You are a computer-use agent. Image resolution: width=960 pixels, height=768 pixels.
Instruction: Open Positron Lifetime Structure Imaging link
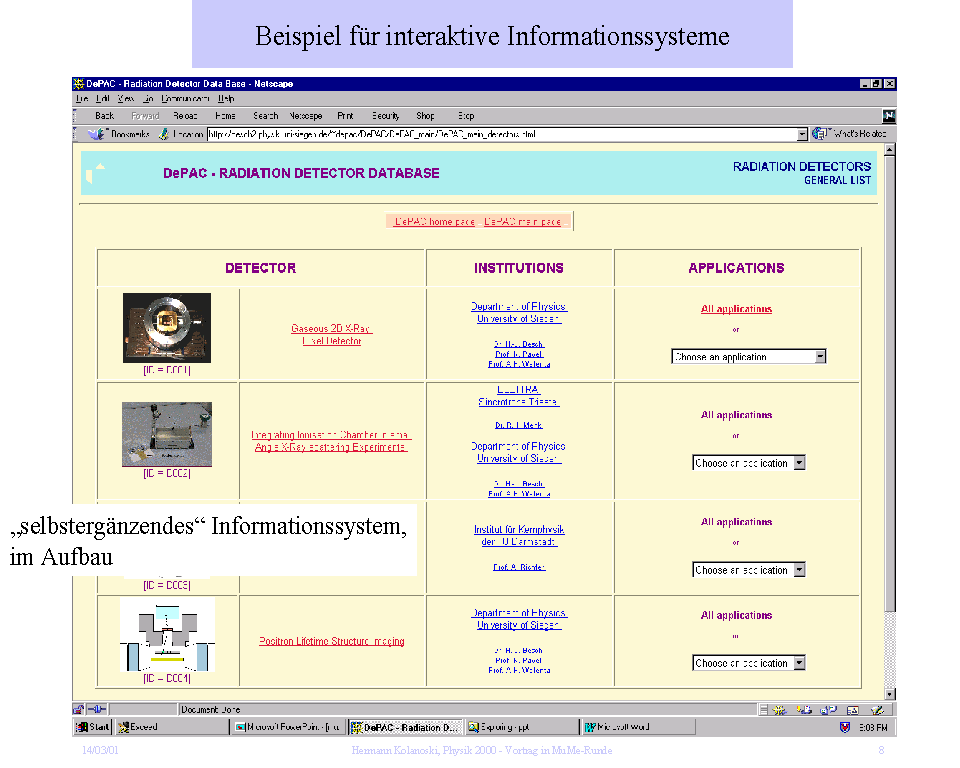[332, 641]
